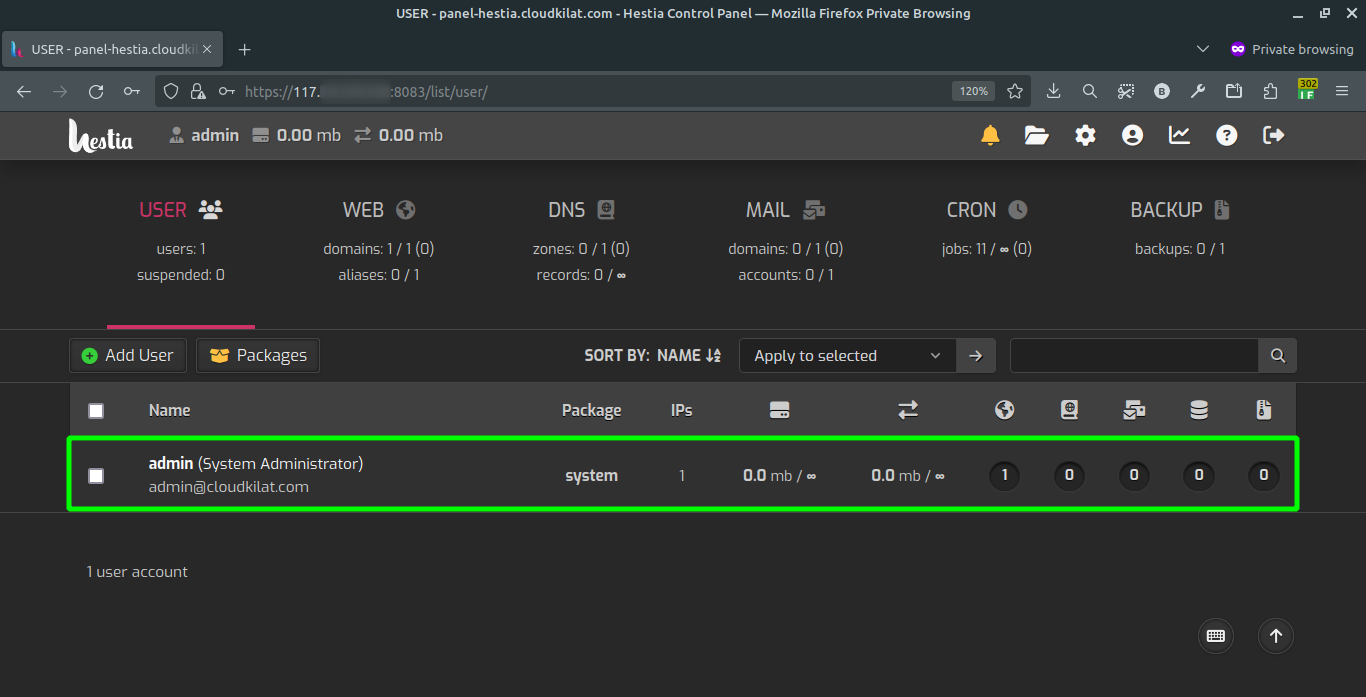Show keyboard shortcuts icon
Viewport: 1366px width, 697px height.
pyautogui.click(x=1216, y=635)
